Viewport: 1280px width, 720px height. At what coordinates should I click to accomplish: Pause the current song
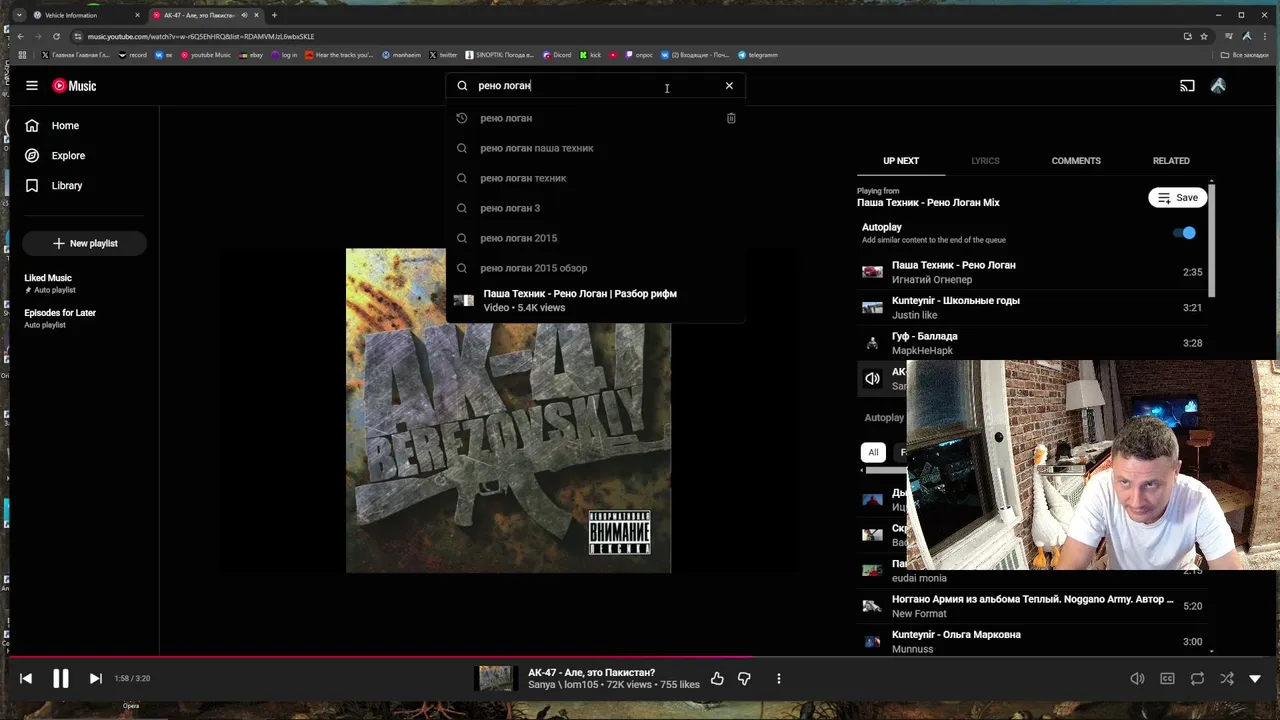[x=61, y=678]
